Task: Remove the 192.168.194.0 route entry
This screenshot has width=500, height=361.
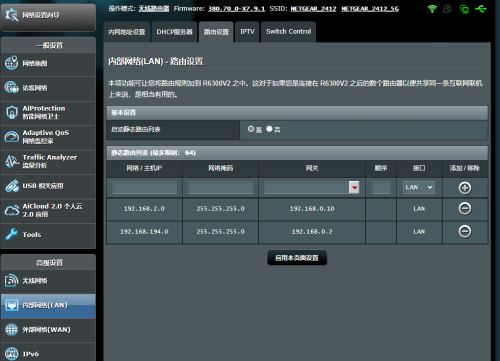Action: (x=465, y=231)
